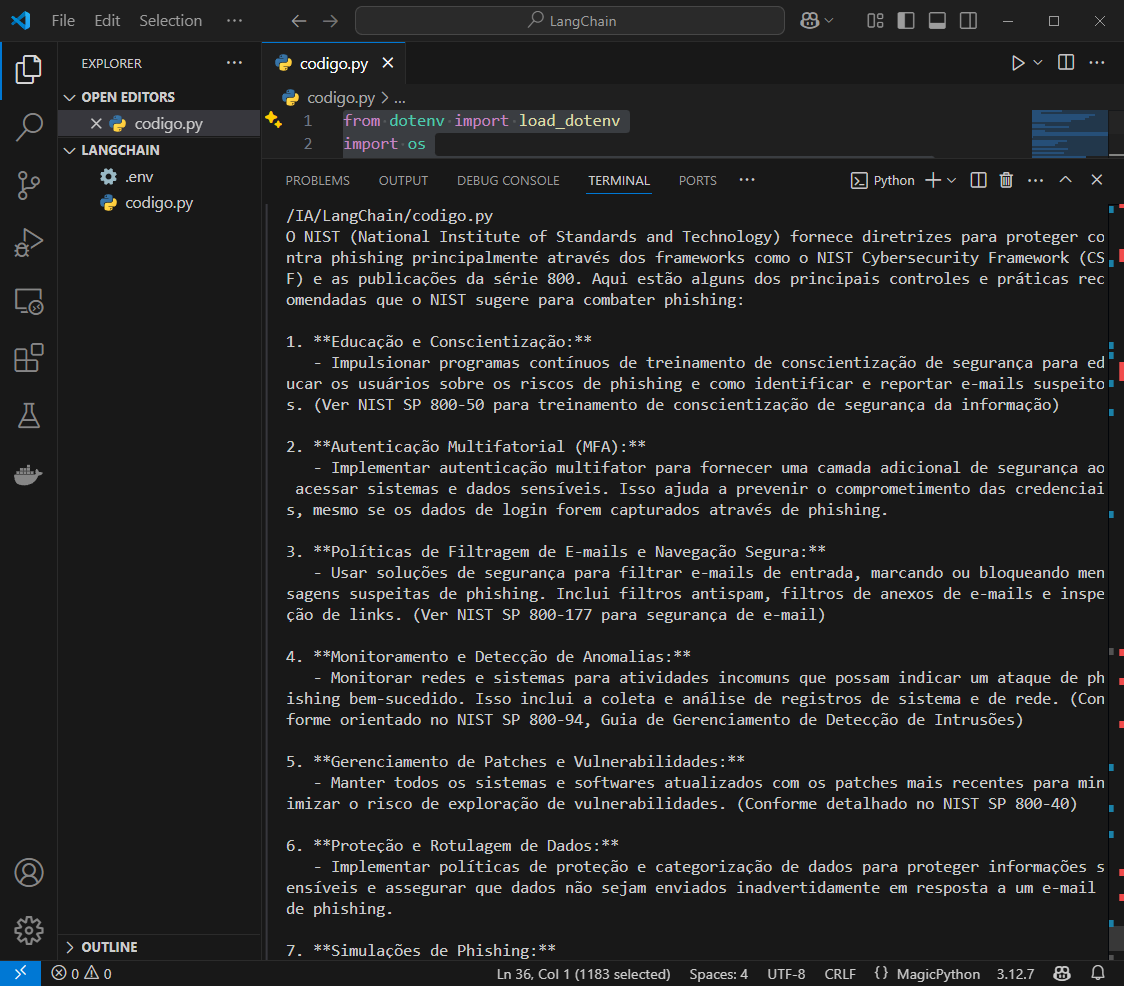Change file encoding UTF-8

click(786, 974)
